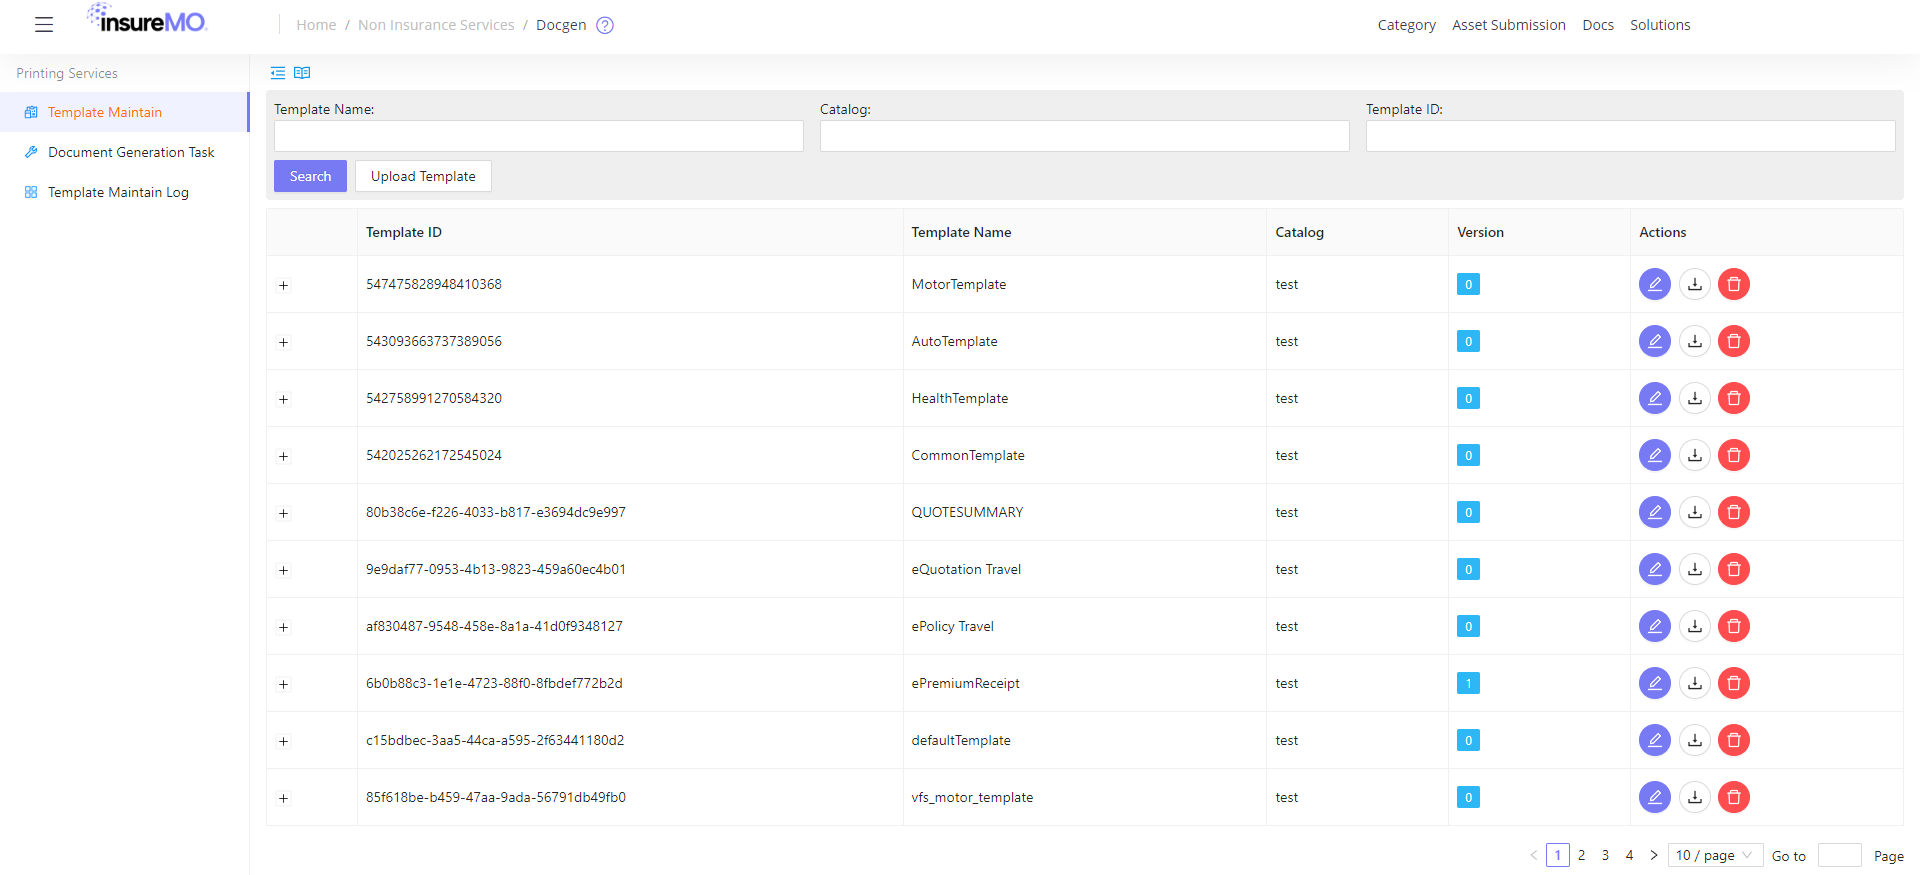Click the collapse sidebar list icon
1920x875 pixels.
click(x=278, y=73)
